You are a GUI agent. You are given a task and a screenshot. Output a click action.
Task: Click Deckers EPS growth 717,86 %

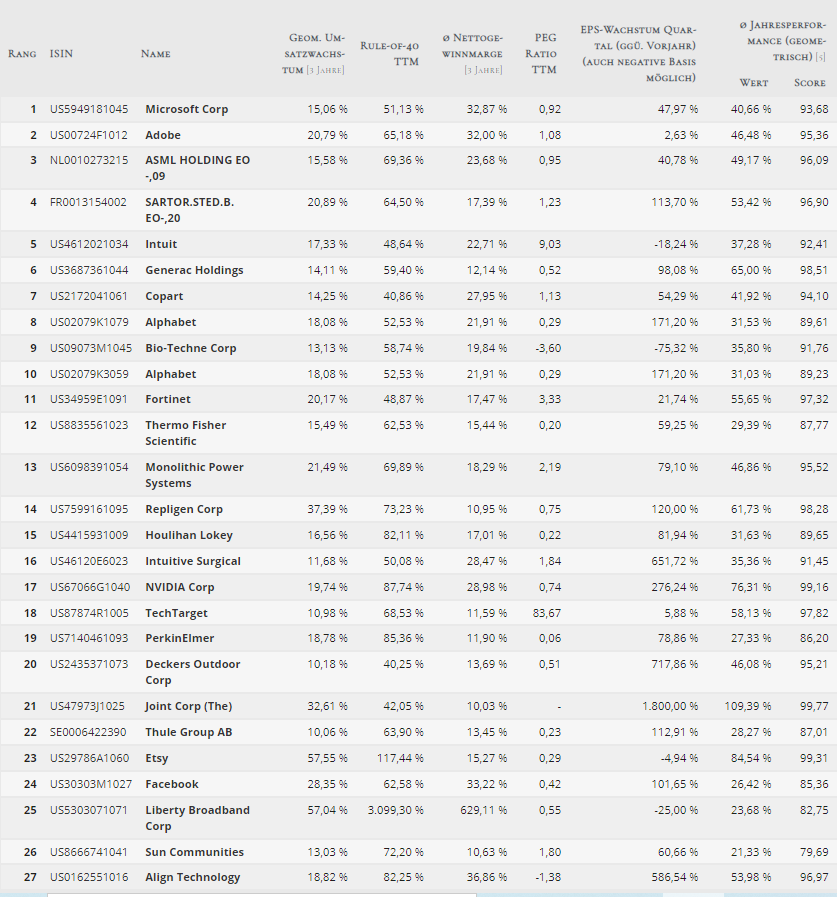tap(675, 664)
